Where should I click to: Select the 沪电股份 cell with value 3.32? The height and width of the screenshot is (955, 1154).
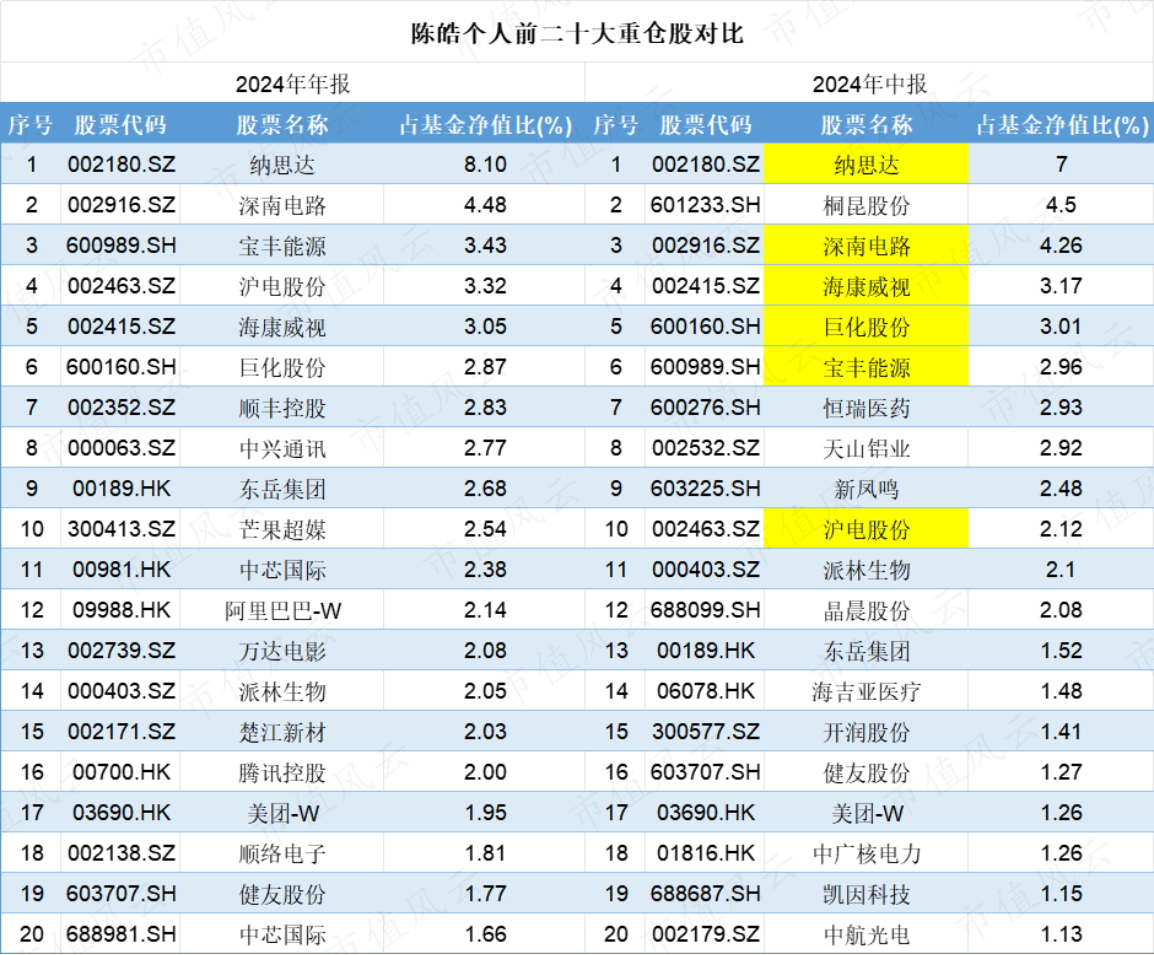282,286
